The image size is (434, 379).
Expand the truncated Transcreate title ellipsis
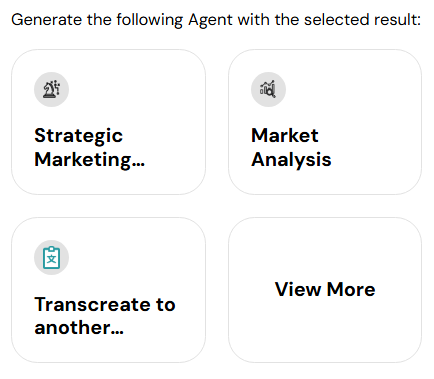[x=117, y=332]
